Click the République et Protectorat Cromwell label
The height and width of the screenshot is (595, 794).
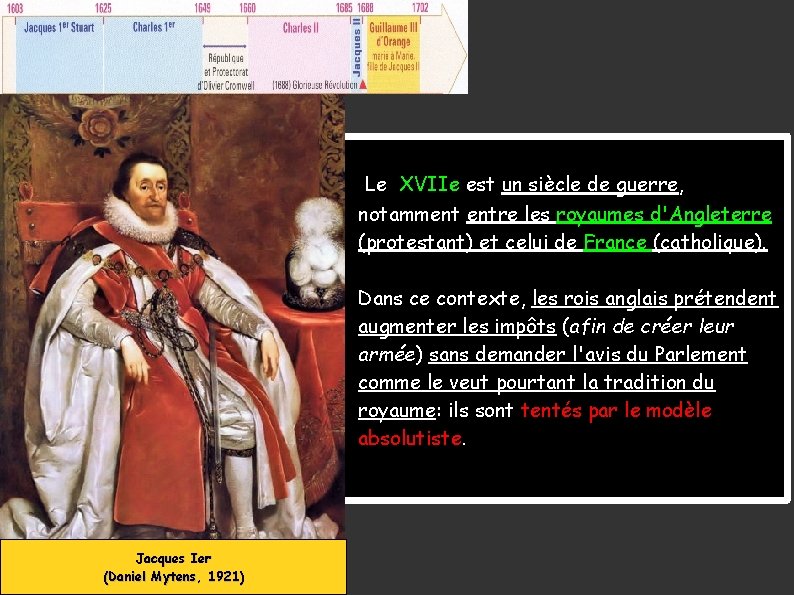coord(226,71)
